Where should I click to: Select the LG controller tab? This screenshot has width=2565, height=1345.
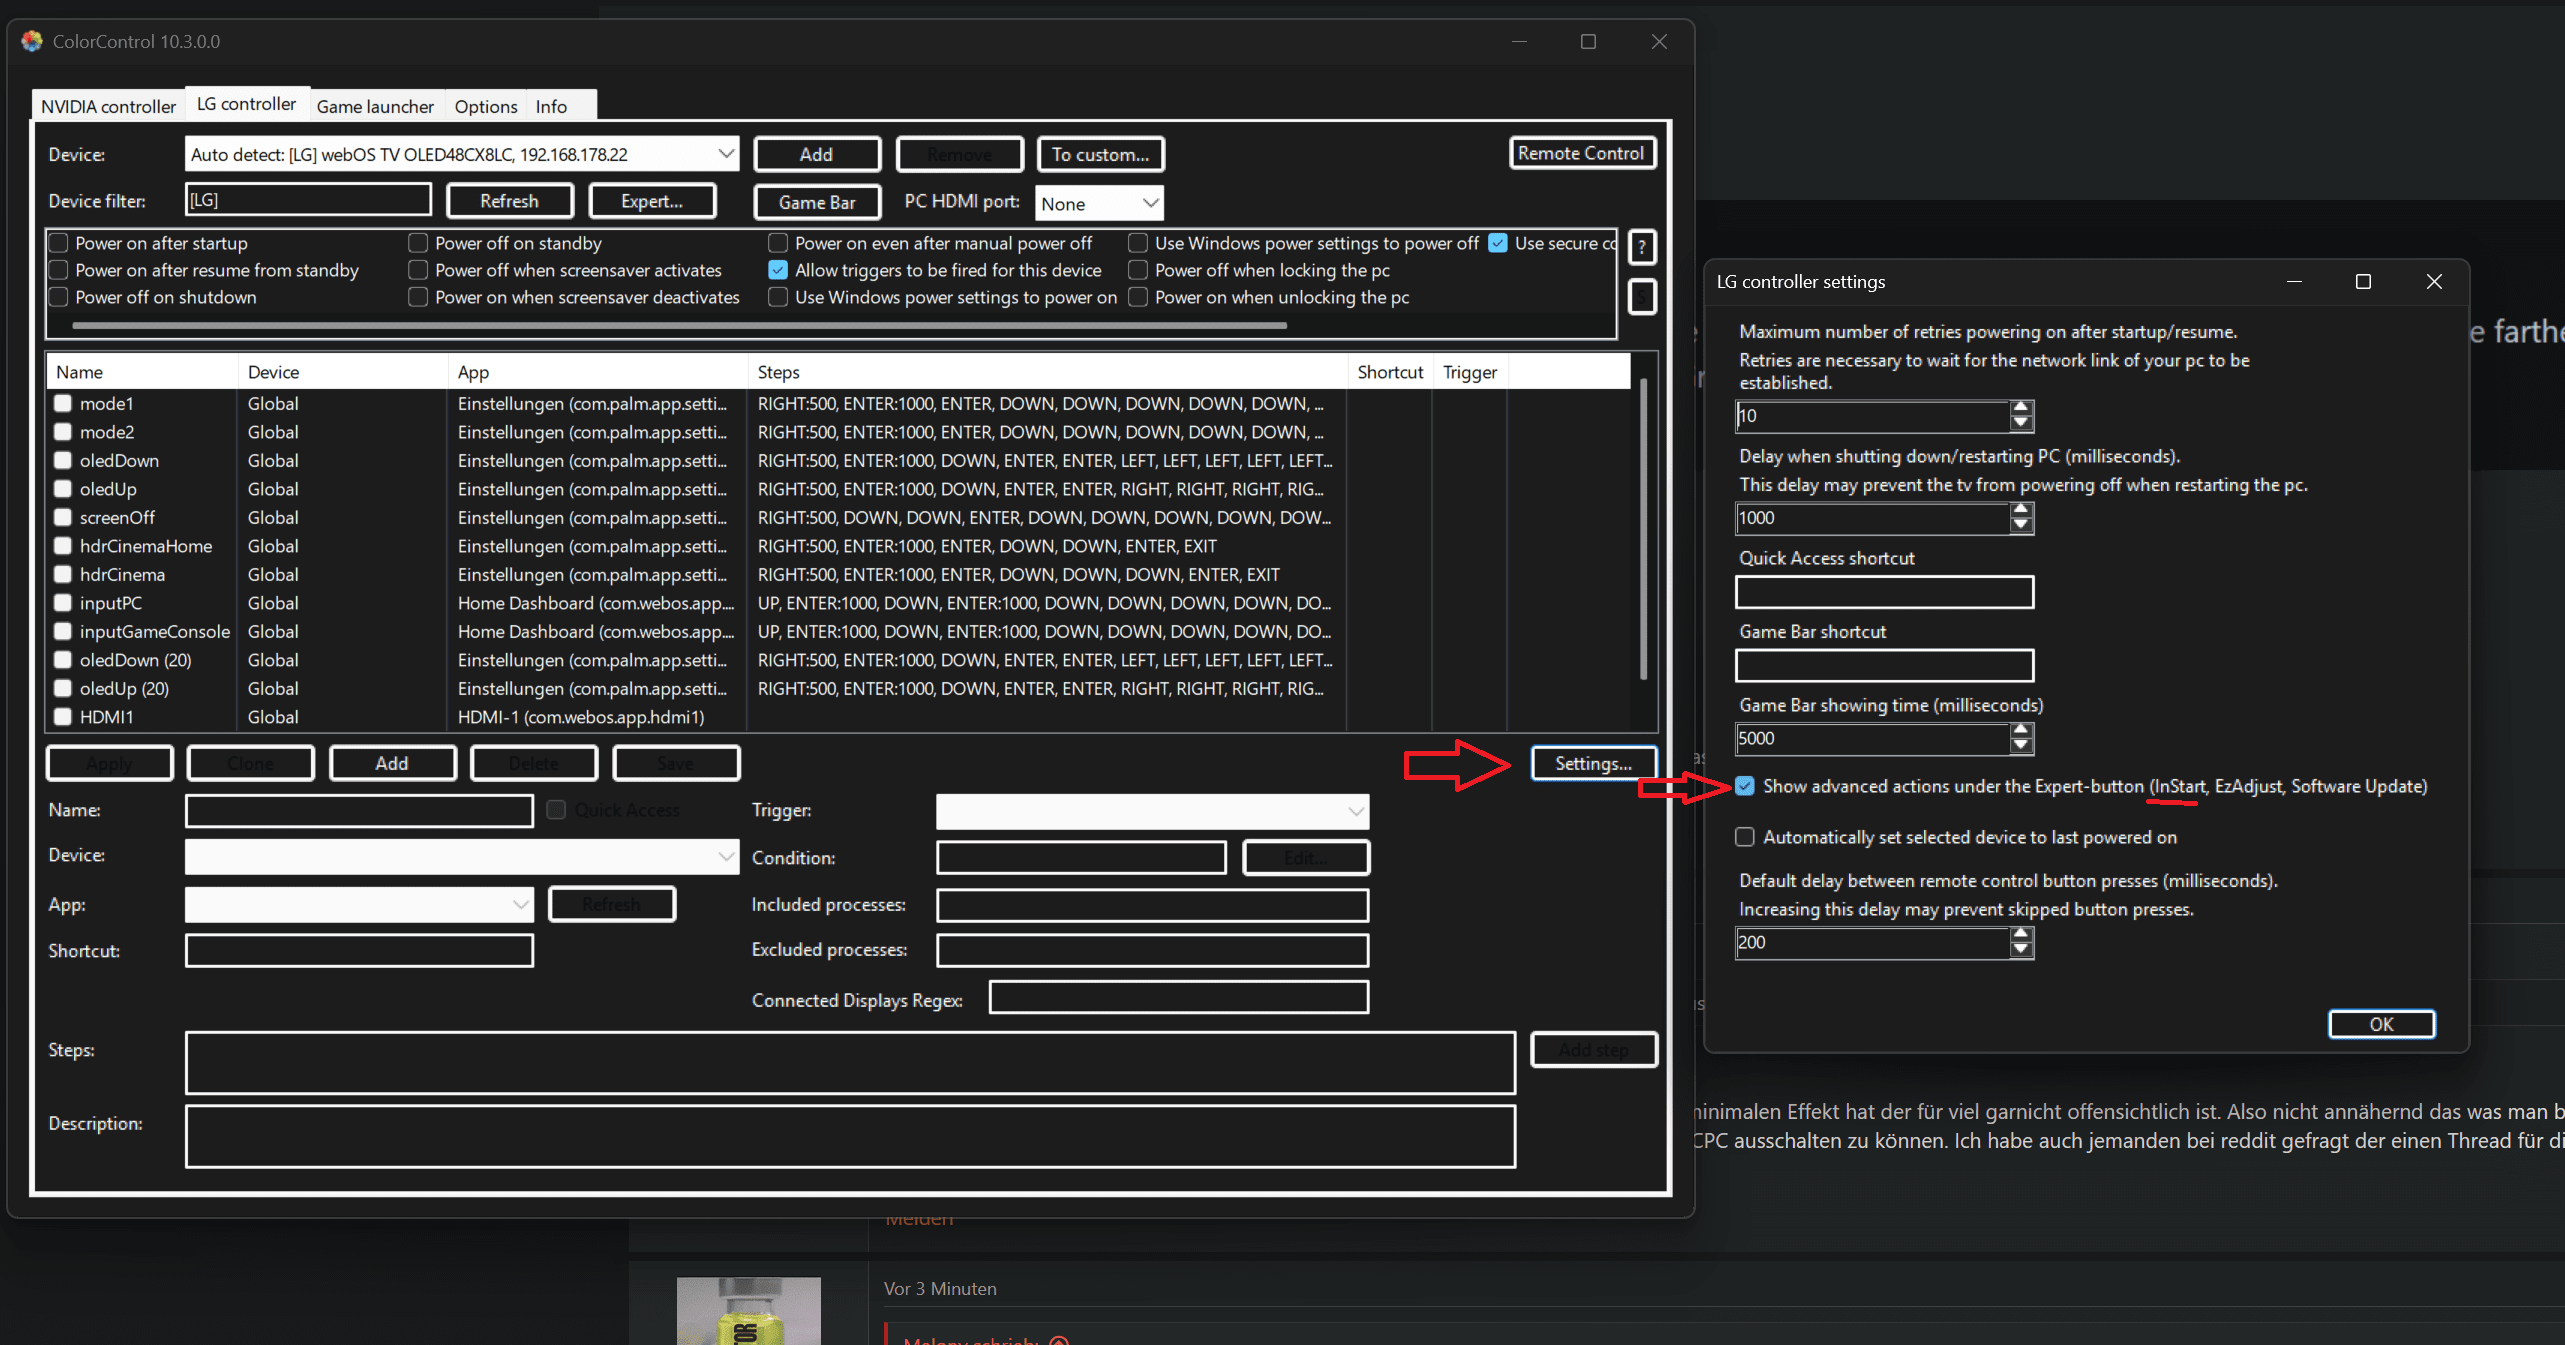pos(246,103)
